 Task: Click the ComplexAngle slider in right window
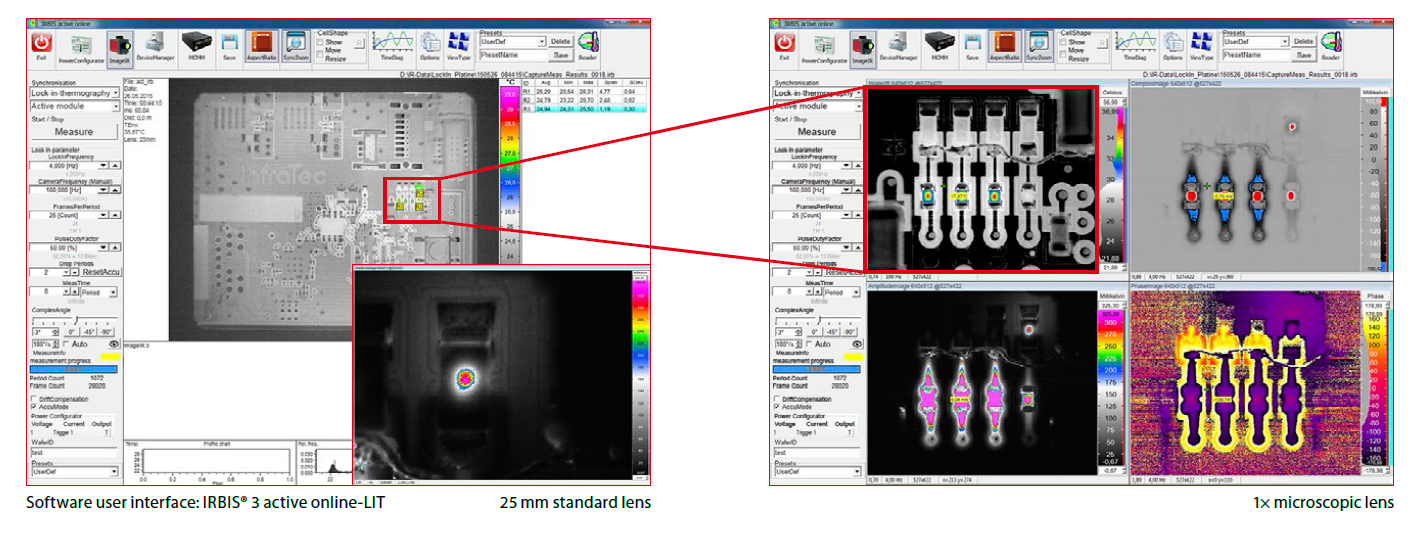click(x=817, y=320)
